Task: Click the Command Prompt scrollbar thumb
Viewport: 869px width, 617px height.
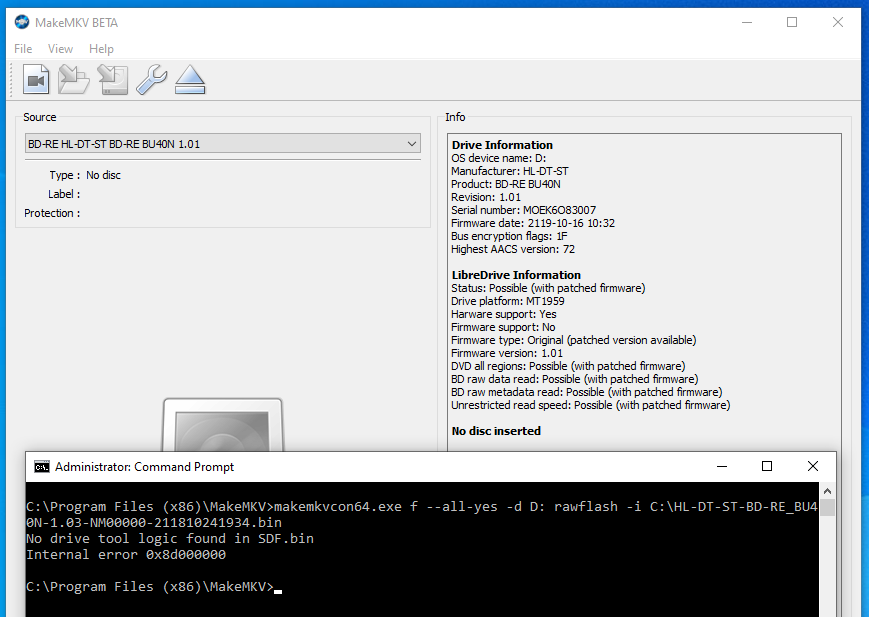Action: 827,507
